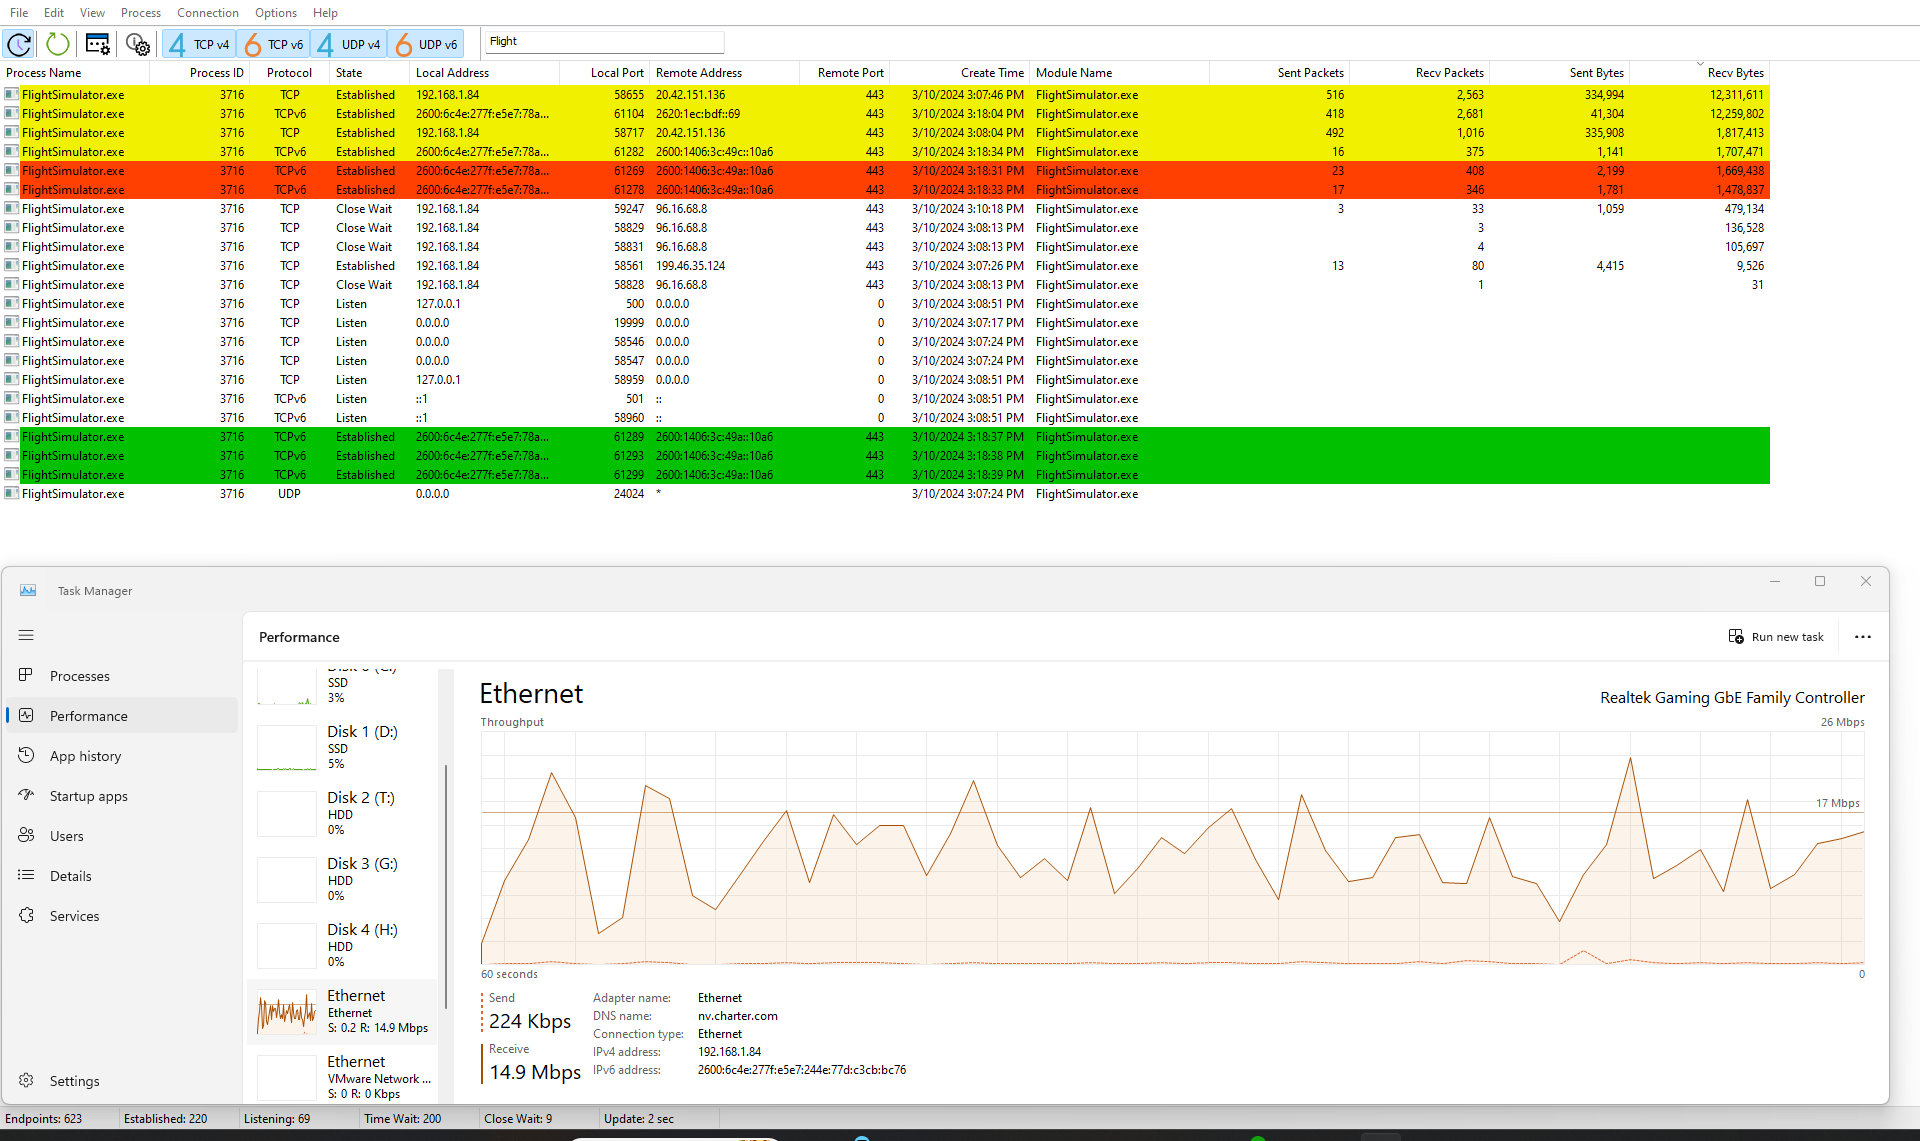Click the Flight filter search field
This screenshot has width=1920, height=1141.
604,42
